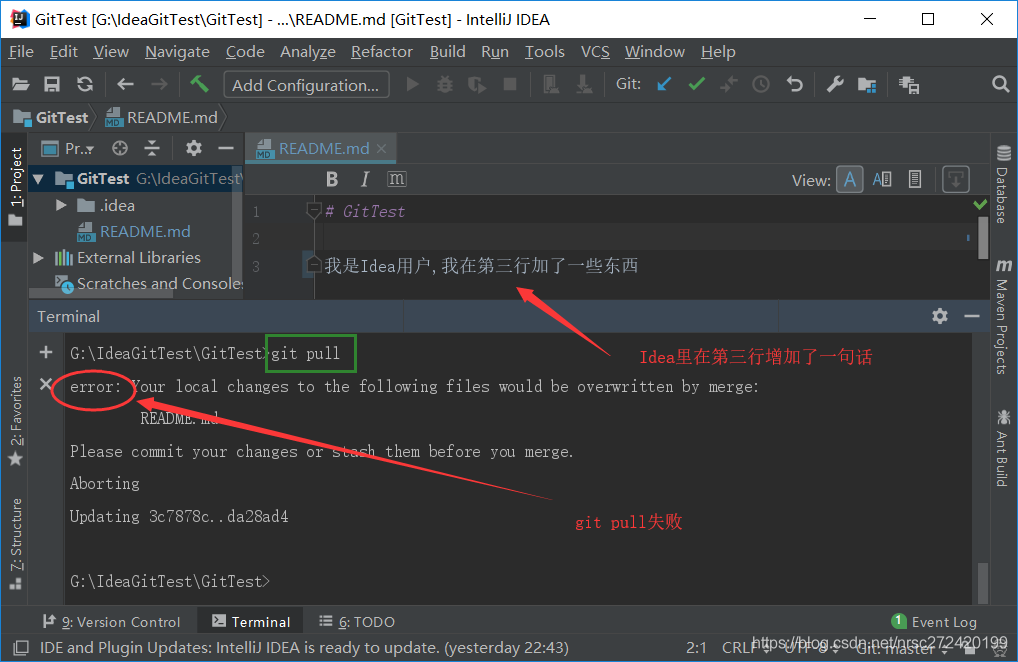Open the VCS menu
Screen dimensions: 1018x662
coord(595,51)
